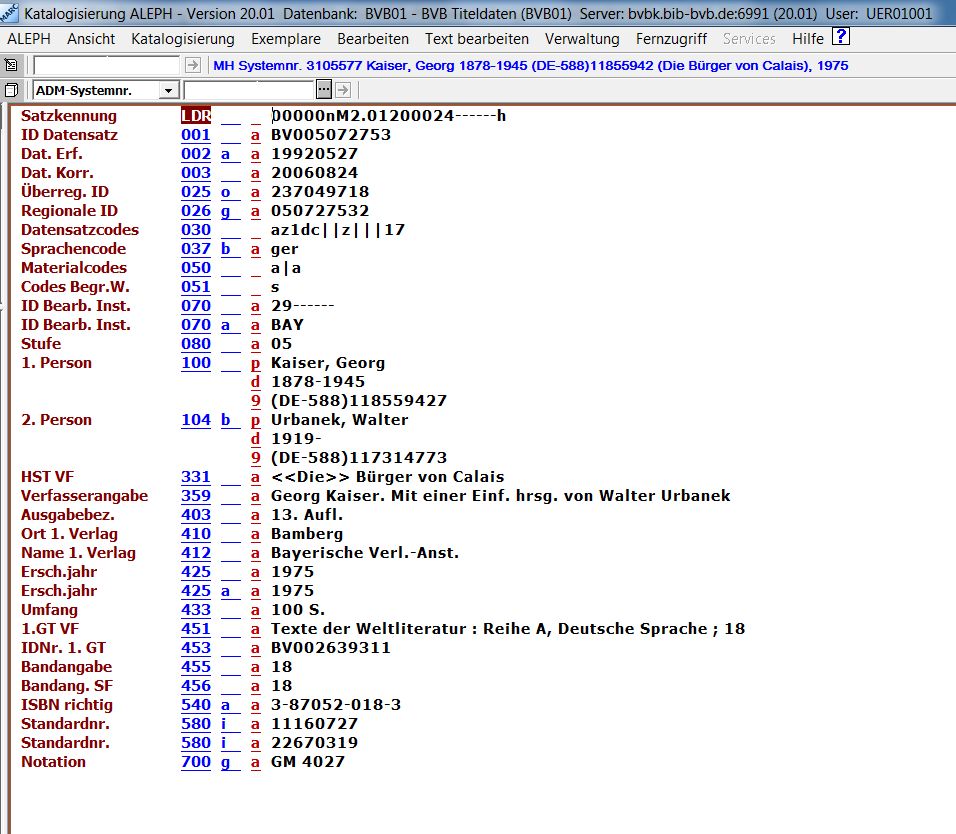
Task: Click the items icon beside ADM-Systemnr. dropdown
Action: 11,90
